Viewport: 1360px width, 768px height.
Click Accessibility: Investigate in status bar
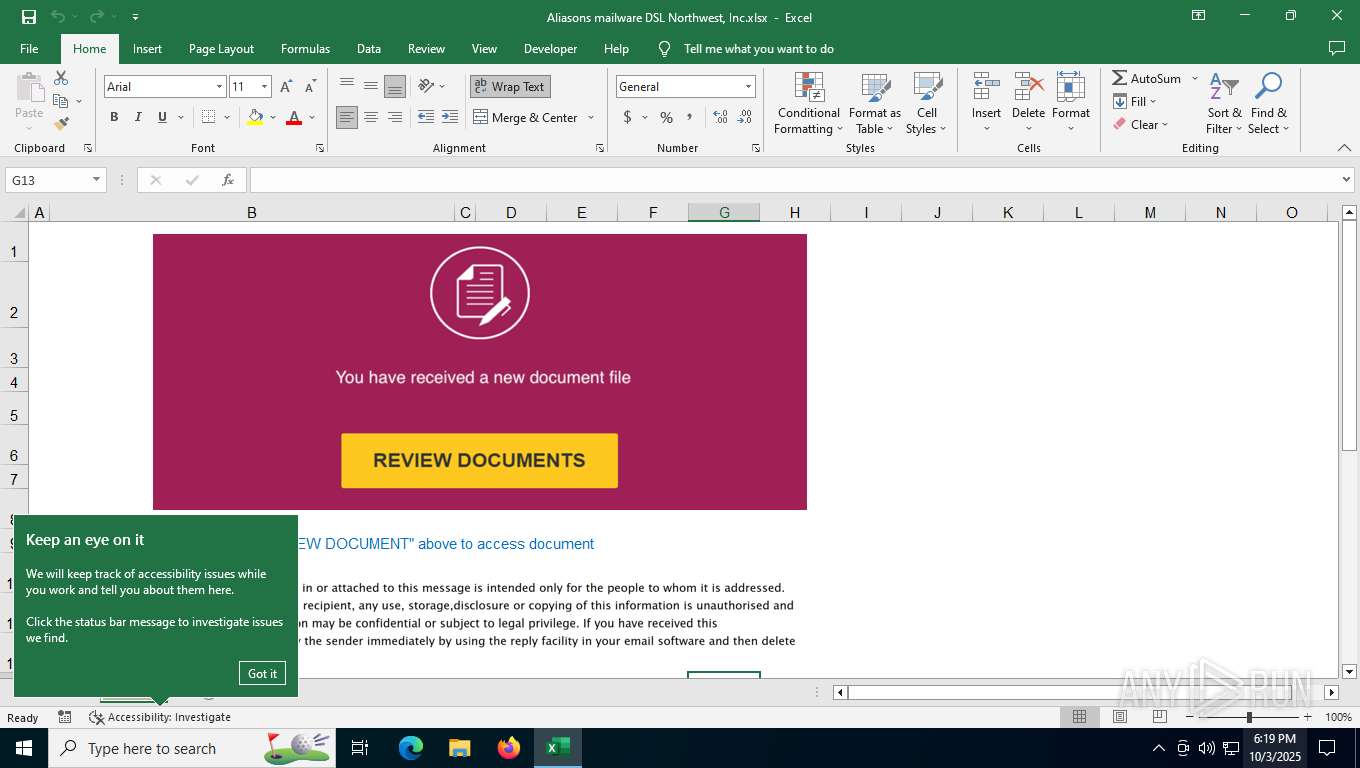(x=160, y=717)
